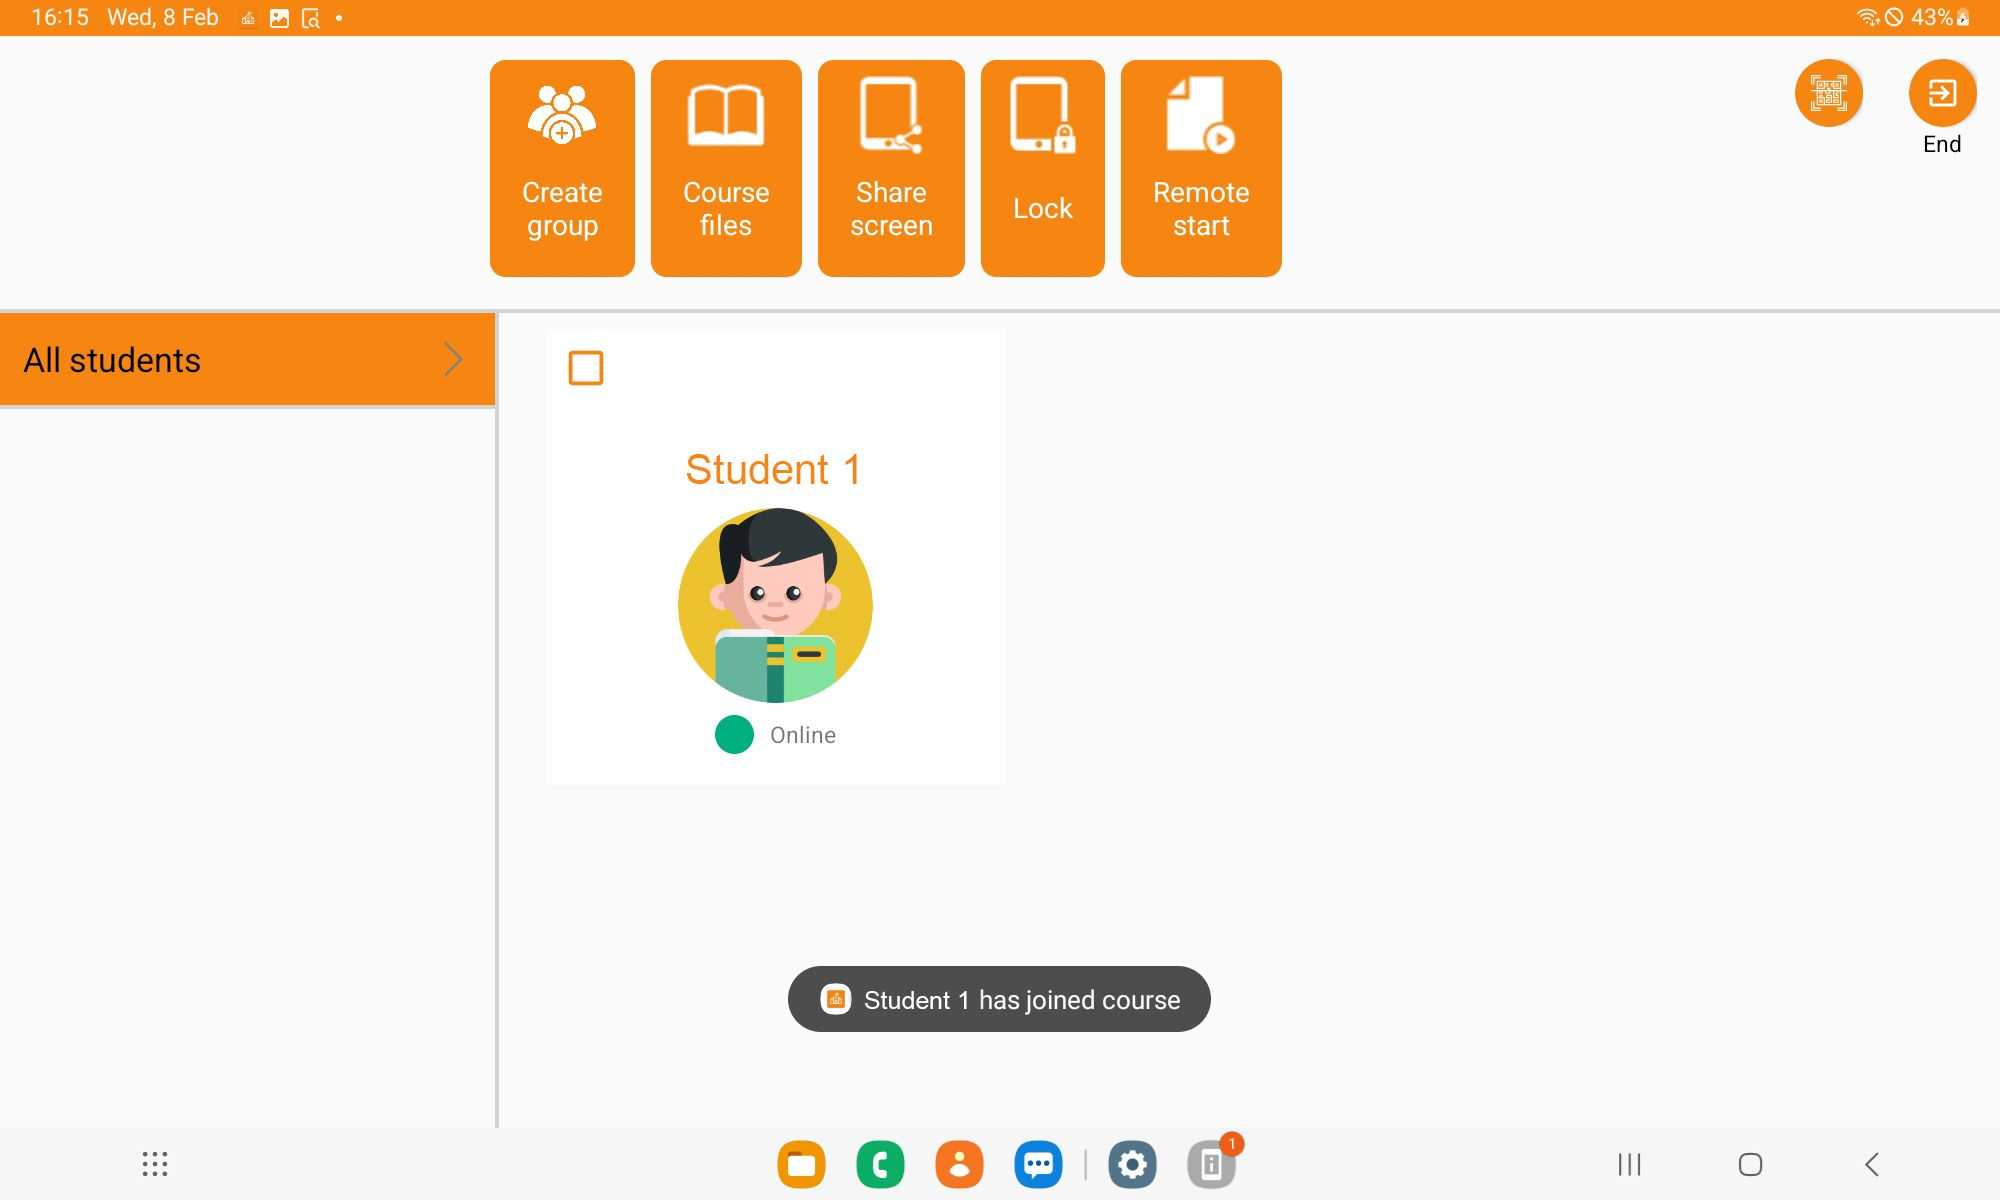Enable screen lock for students

(1043, 167)
